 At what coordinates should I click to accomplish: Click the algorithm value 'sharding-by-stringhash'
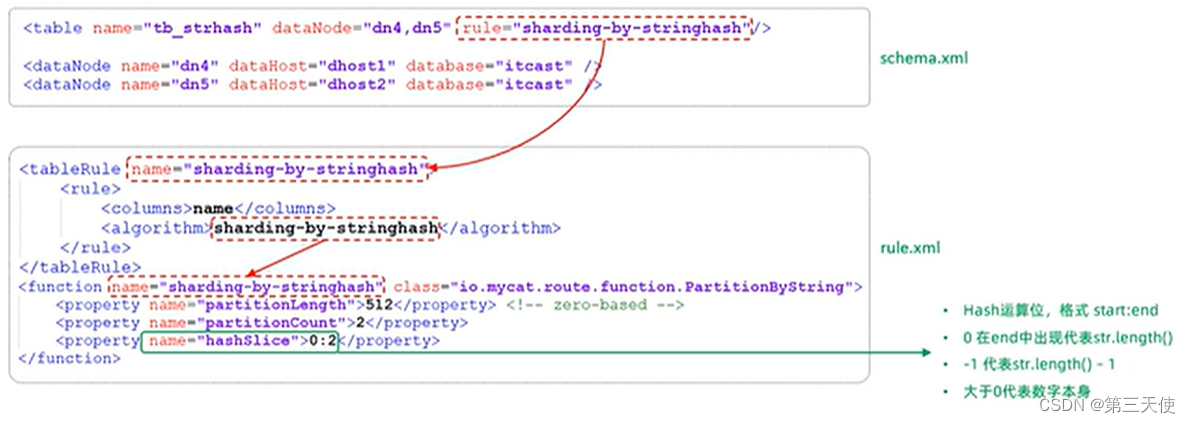pyautogui.click(x=325, y=228)
